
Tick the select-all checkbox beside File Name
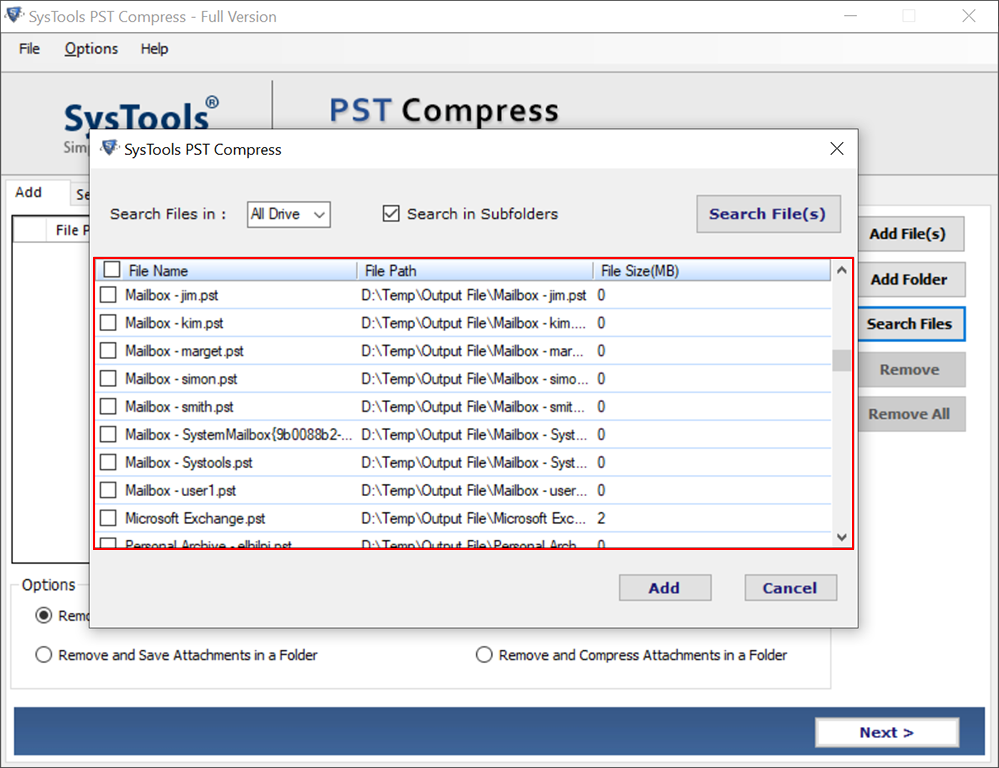click(x=112, y=270)
